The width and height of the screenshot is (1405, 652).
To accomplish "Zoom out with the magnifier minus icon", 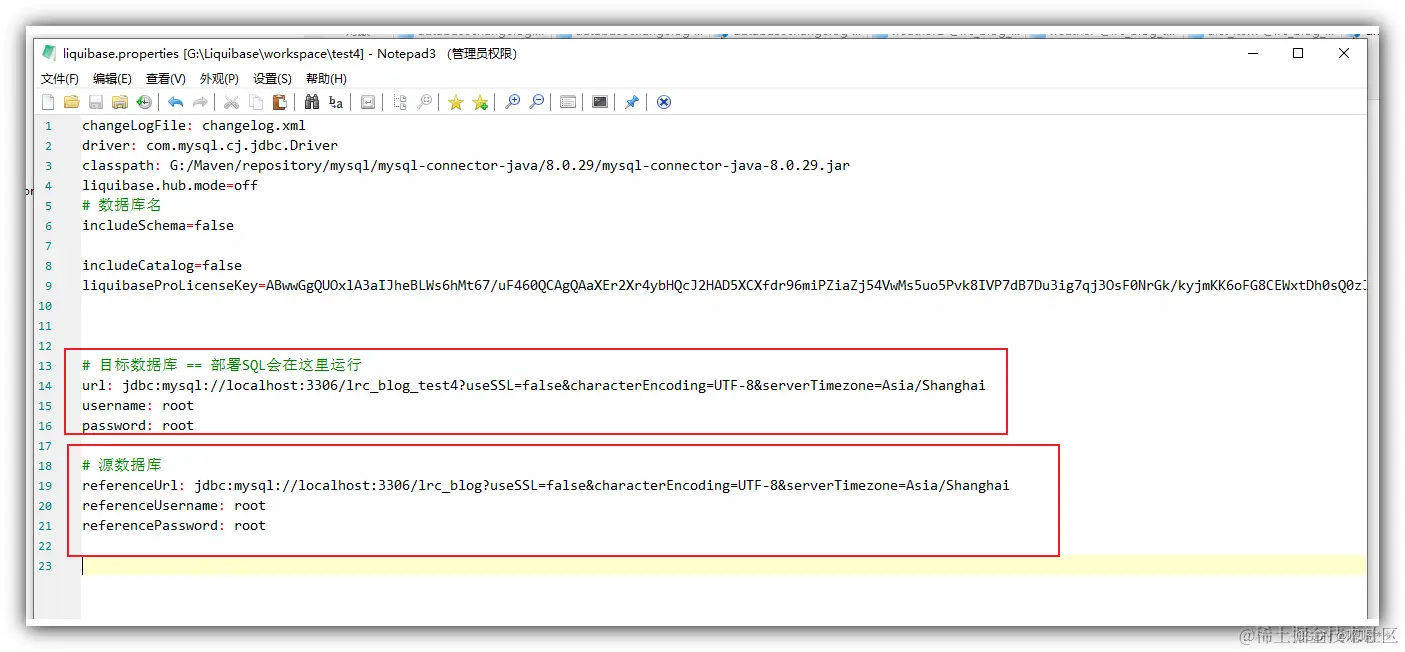I will click(537, 102).
